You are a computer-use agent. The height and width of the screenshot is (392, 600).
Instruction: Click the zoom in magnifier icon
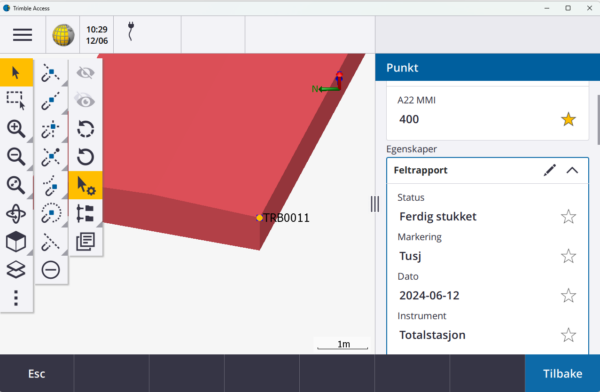pyautogui.click(x=16, y=129)
